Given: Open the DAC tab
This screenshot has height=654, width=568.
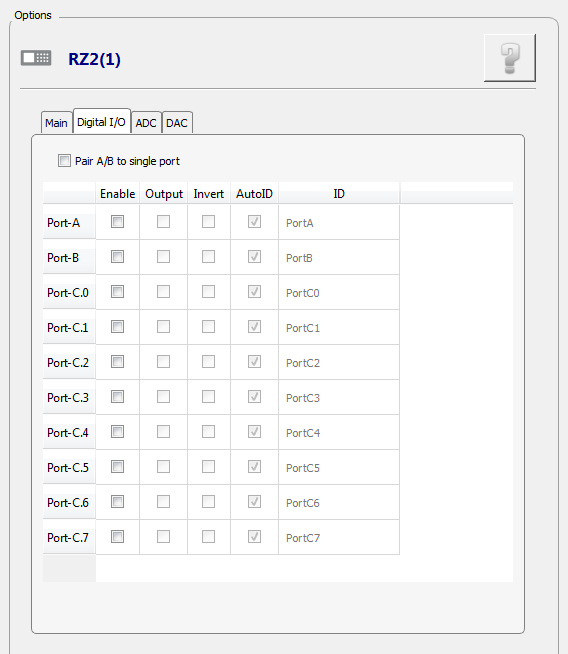Looking at the screenshot, I should (177, 123).
